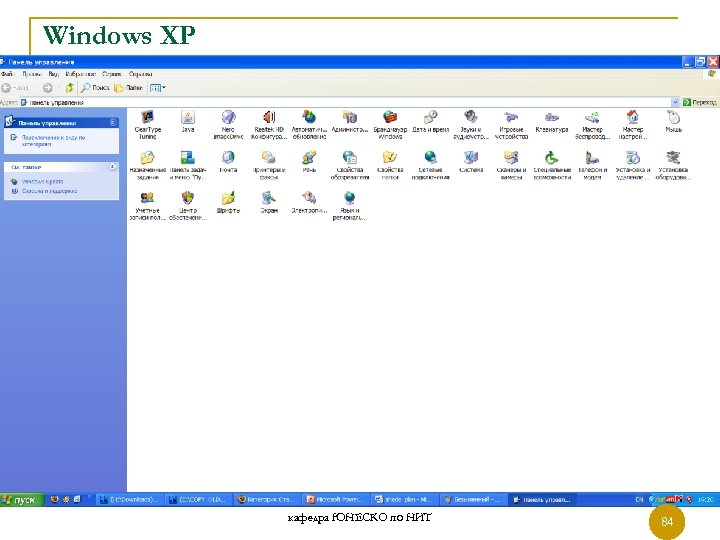This screenshot has height=540, width=720.
Task: Click the language indicator in tray
Action: 639,500
